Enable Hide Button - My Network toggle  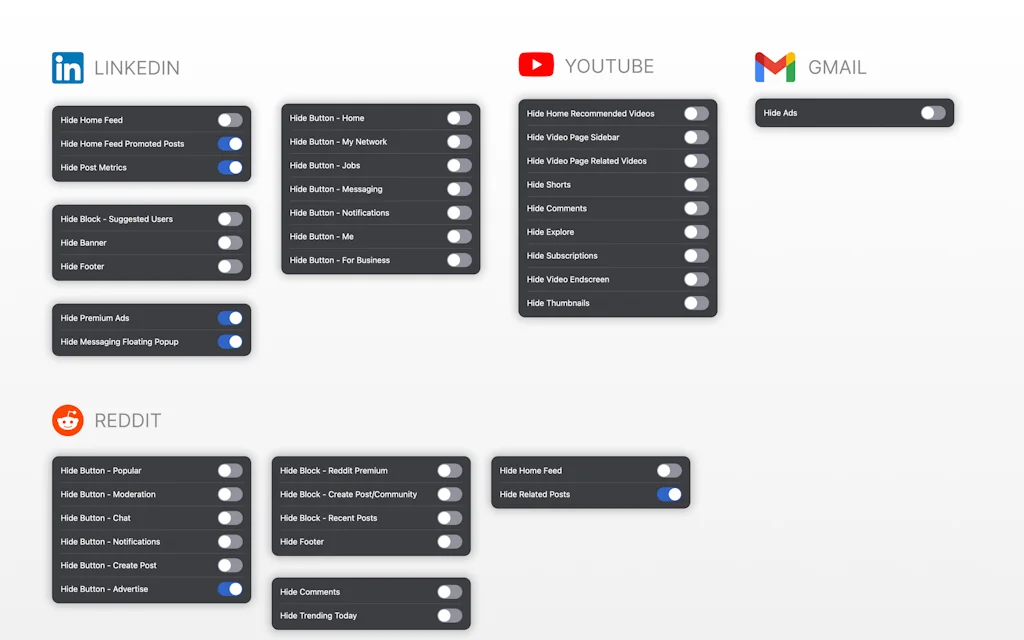point(459,142)
